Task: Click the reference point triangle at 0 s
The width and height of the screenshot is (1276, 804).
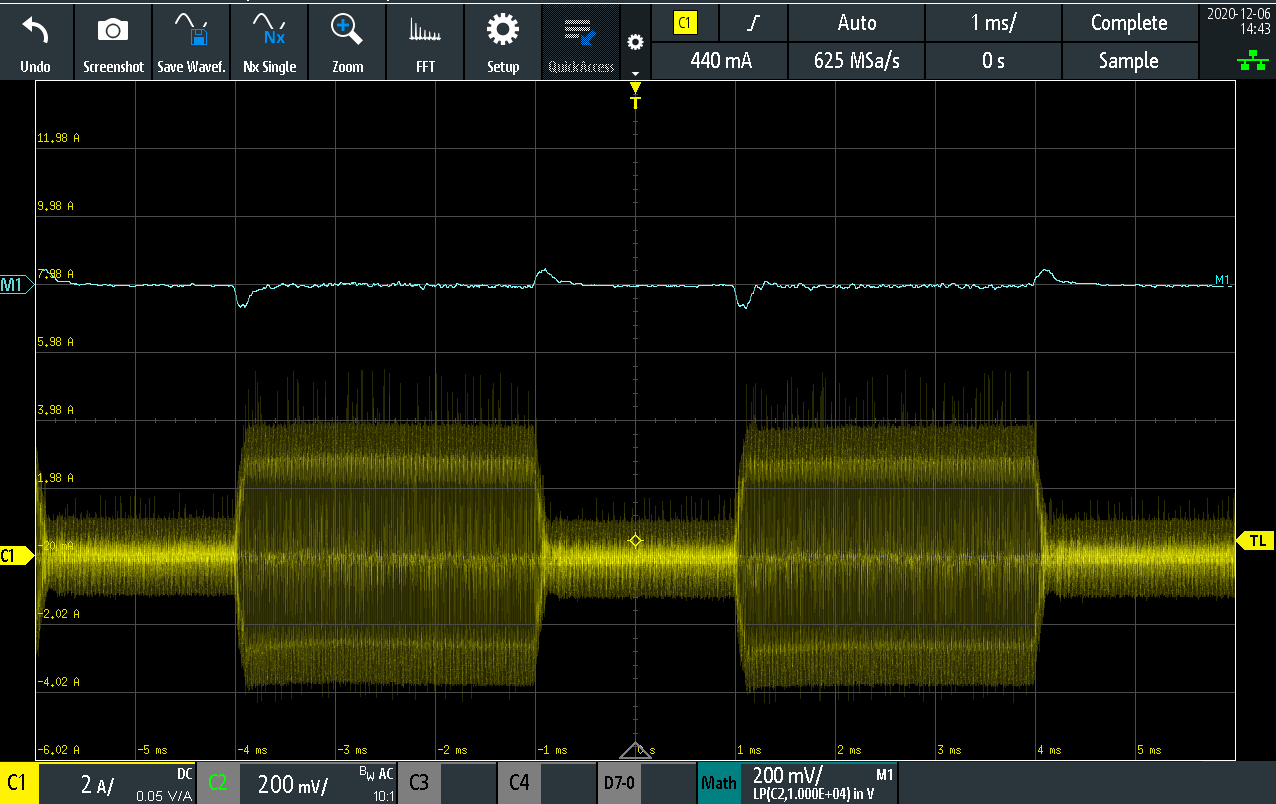Action: (635, 750)
